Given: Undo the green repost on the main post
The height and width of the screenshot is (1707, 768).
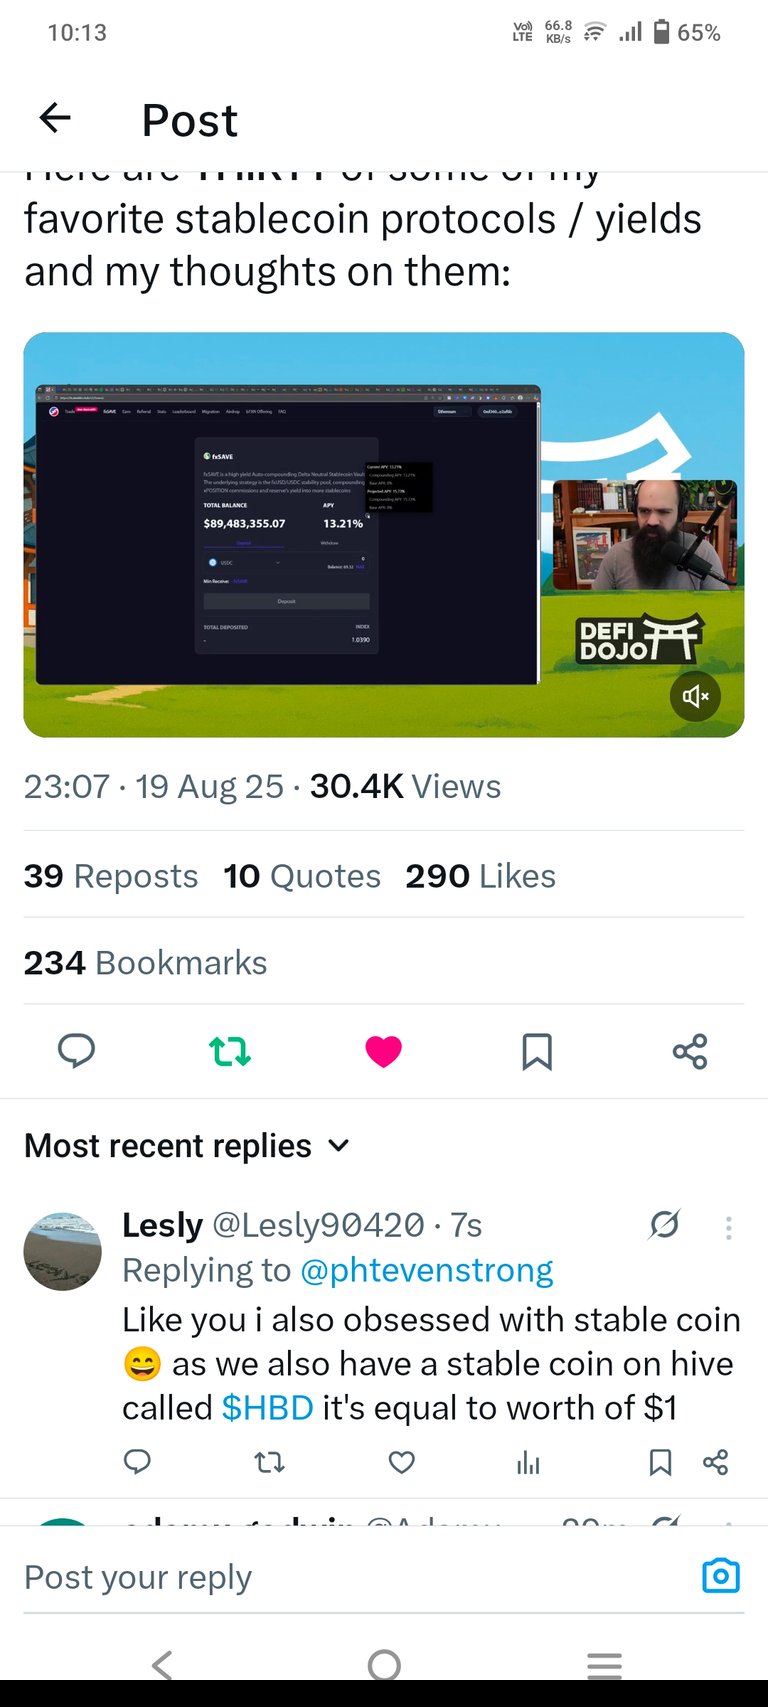Looking at the screenshot, I should click(x=230, y=1051).
